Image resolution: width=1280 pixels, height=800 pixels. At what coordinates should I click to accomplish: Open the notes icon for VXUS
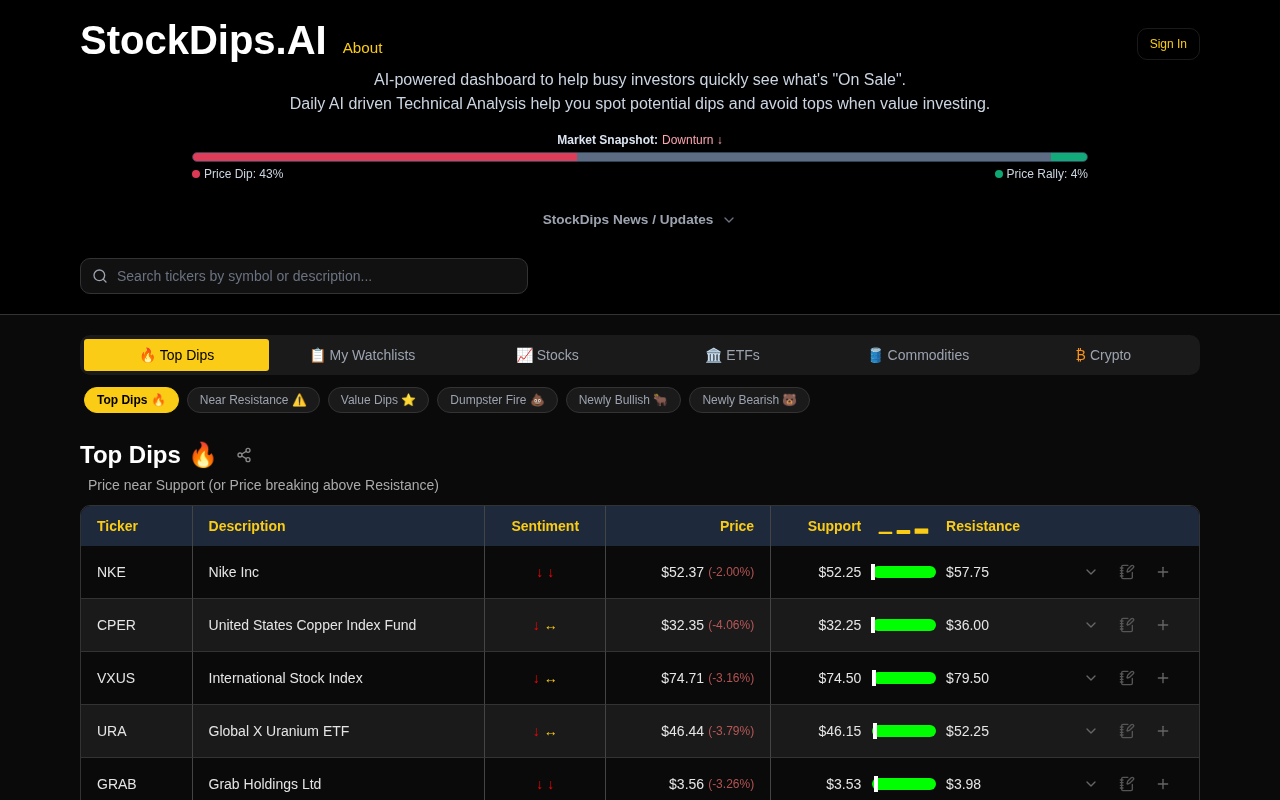tap(1127, 678)
